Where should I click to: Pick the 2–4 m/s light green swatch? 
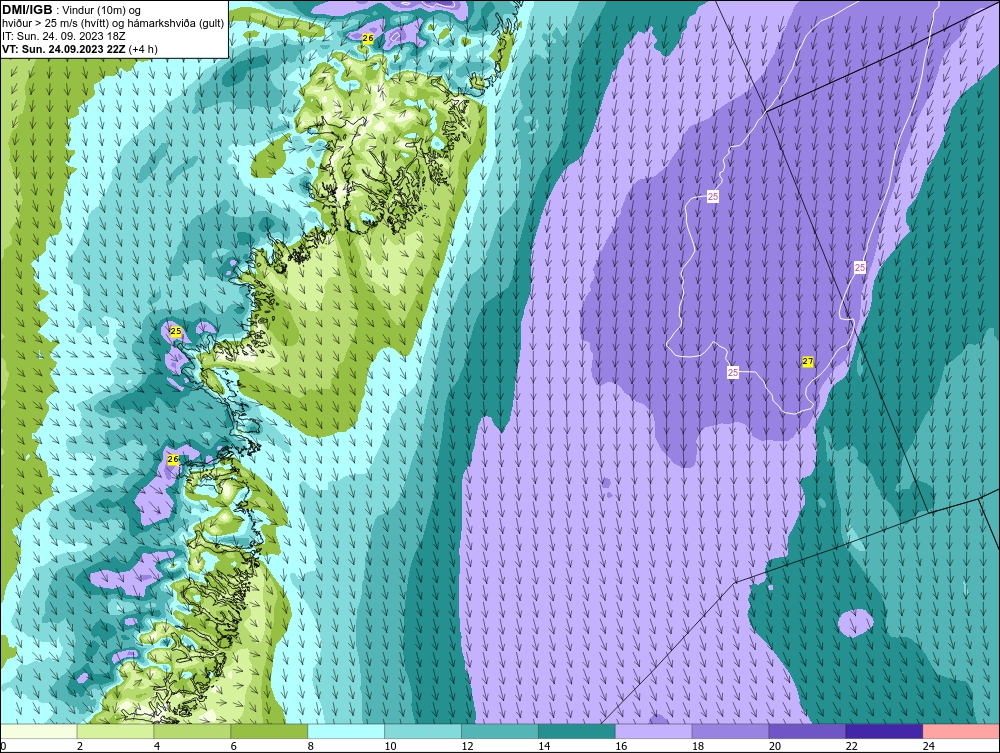(x=115, y=731)
